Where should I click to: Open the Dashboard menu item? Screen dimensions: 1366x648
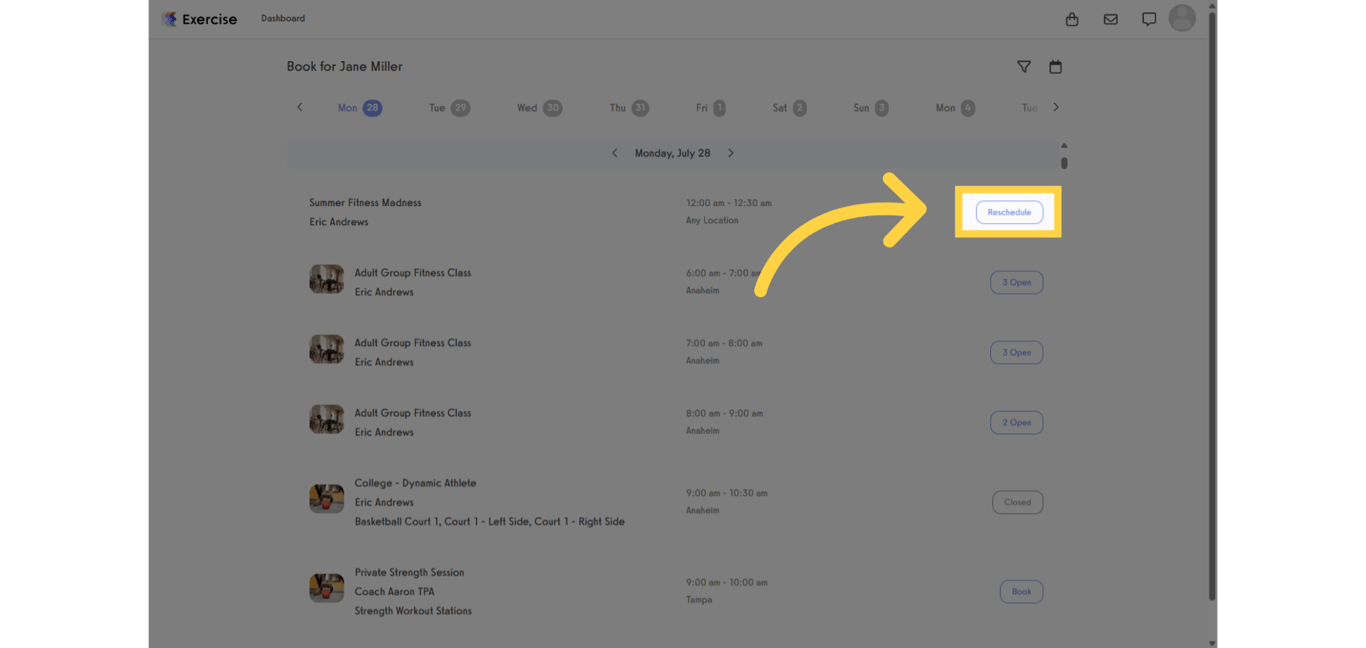point(282,17)
